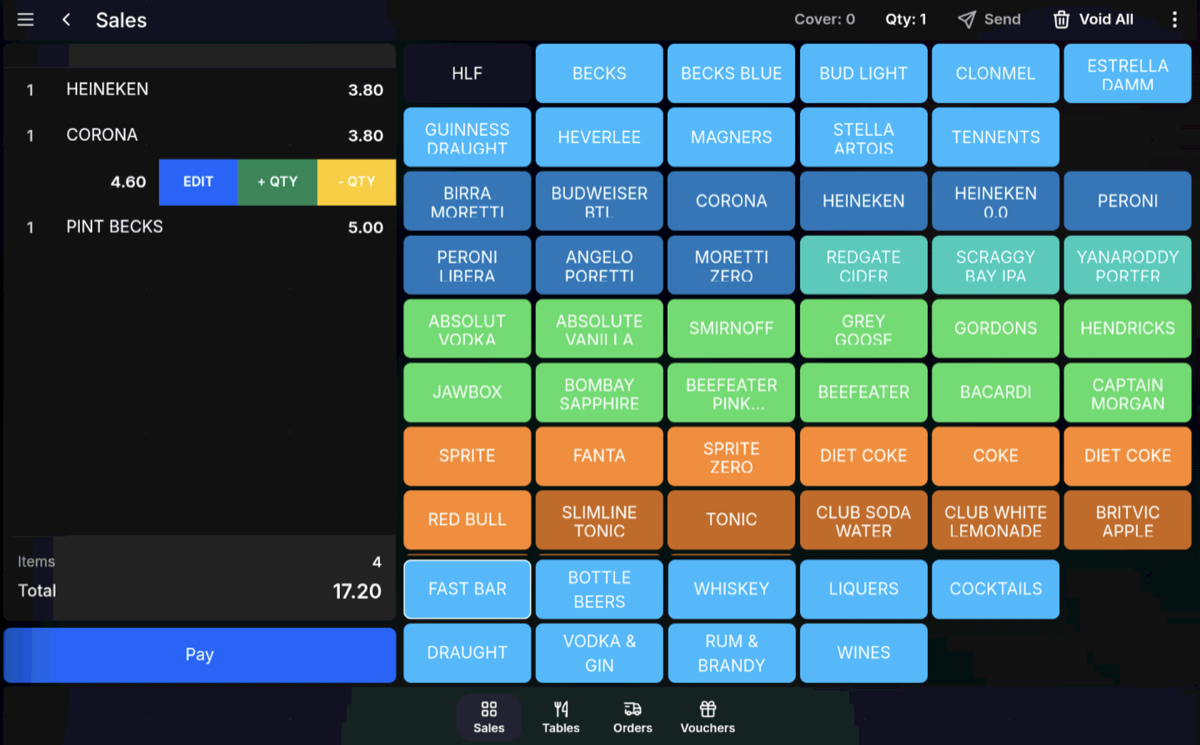Add GREY GOOSE to the order
The width and height of the screenshot is (1200, 745).
pyautogui.click(x=863, y=329)
